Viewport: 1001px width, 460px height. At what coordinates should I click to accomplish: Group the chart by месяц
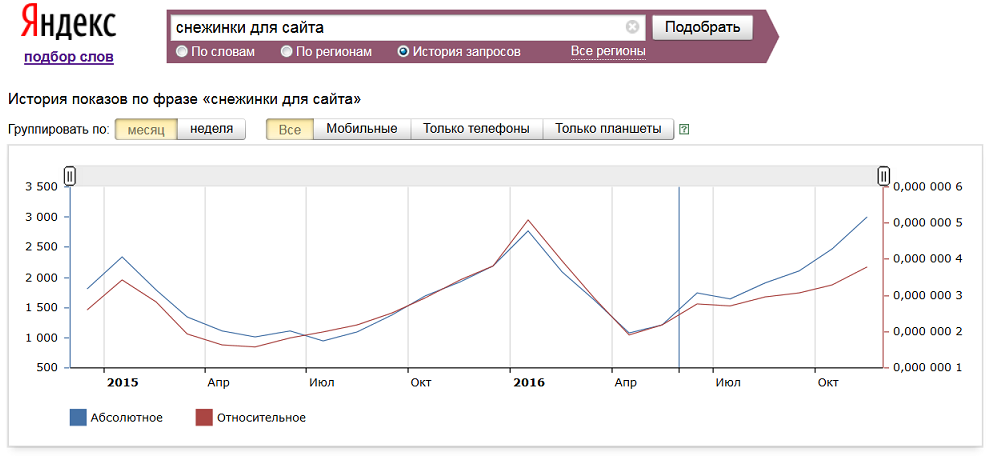pyautogui.click(x=146, y=130)
